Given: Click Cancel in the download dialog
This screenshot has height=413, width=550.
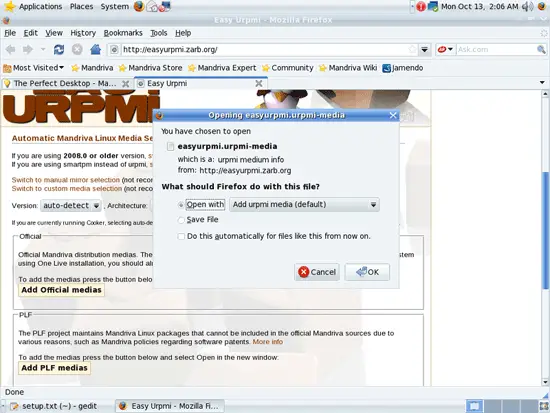Looking at the screenshot, I should click(317, 272).
